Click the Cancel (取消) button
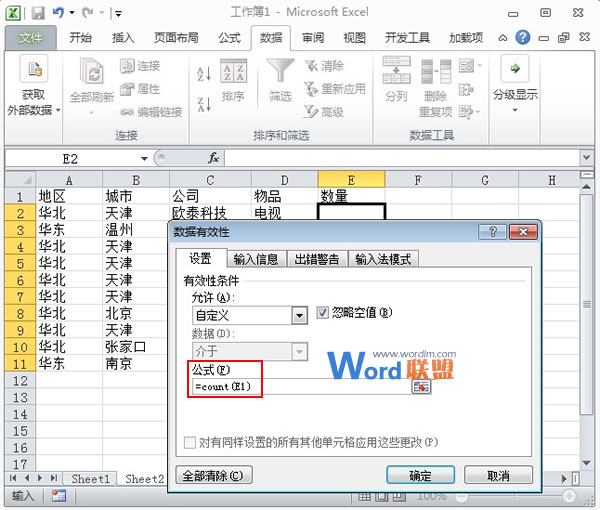 coord(498,476)
